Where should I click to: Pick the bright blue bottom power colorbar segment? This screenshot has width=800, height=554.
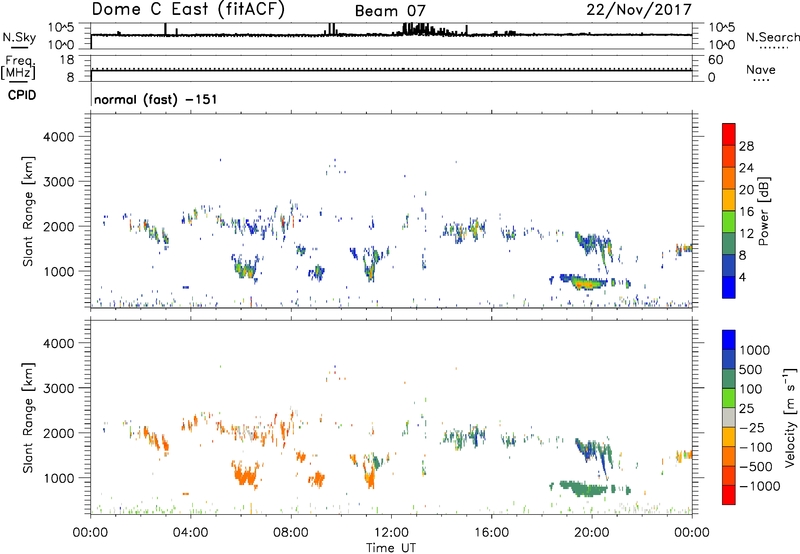pyautogui.click(x=729, y=287)
